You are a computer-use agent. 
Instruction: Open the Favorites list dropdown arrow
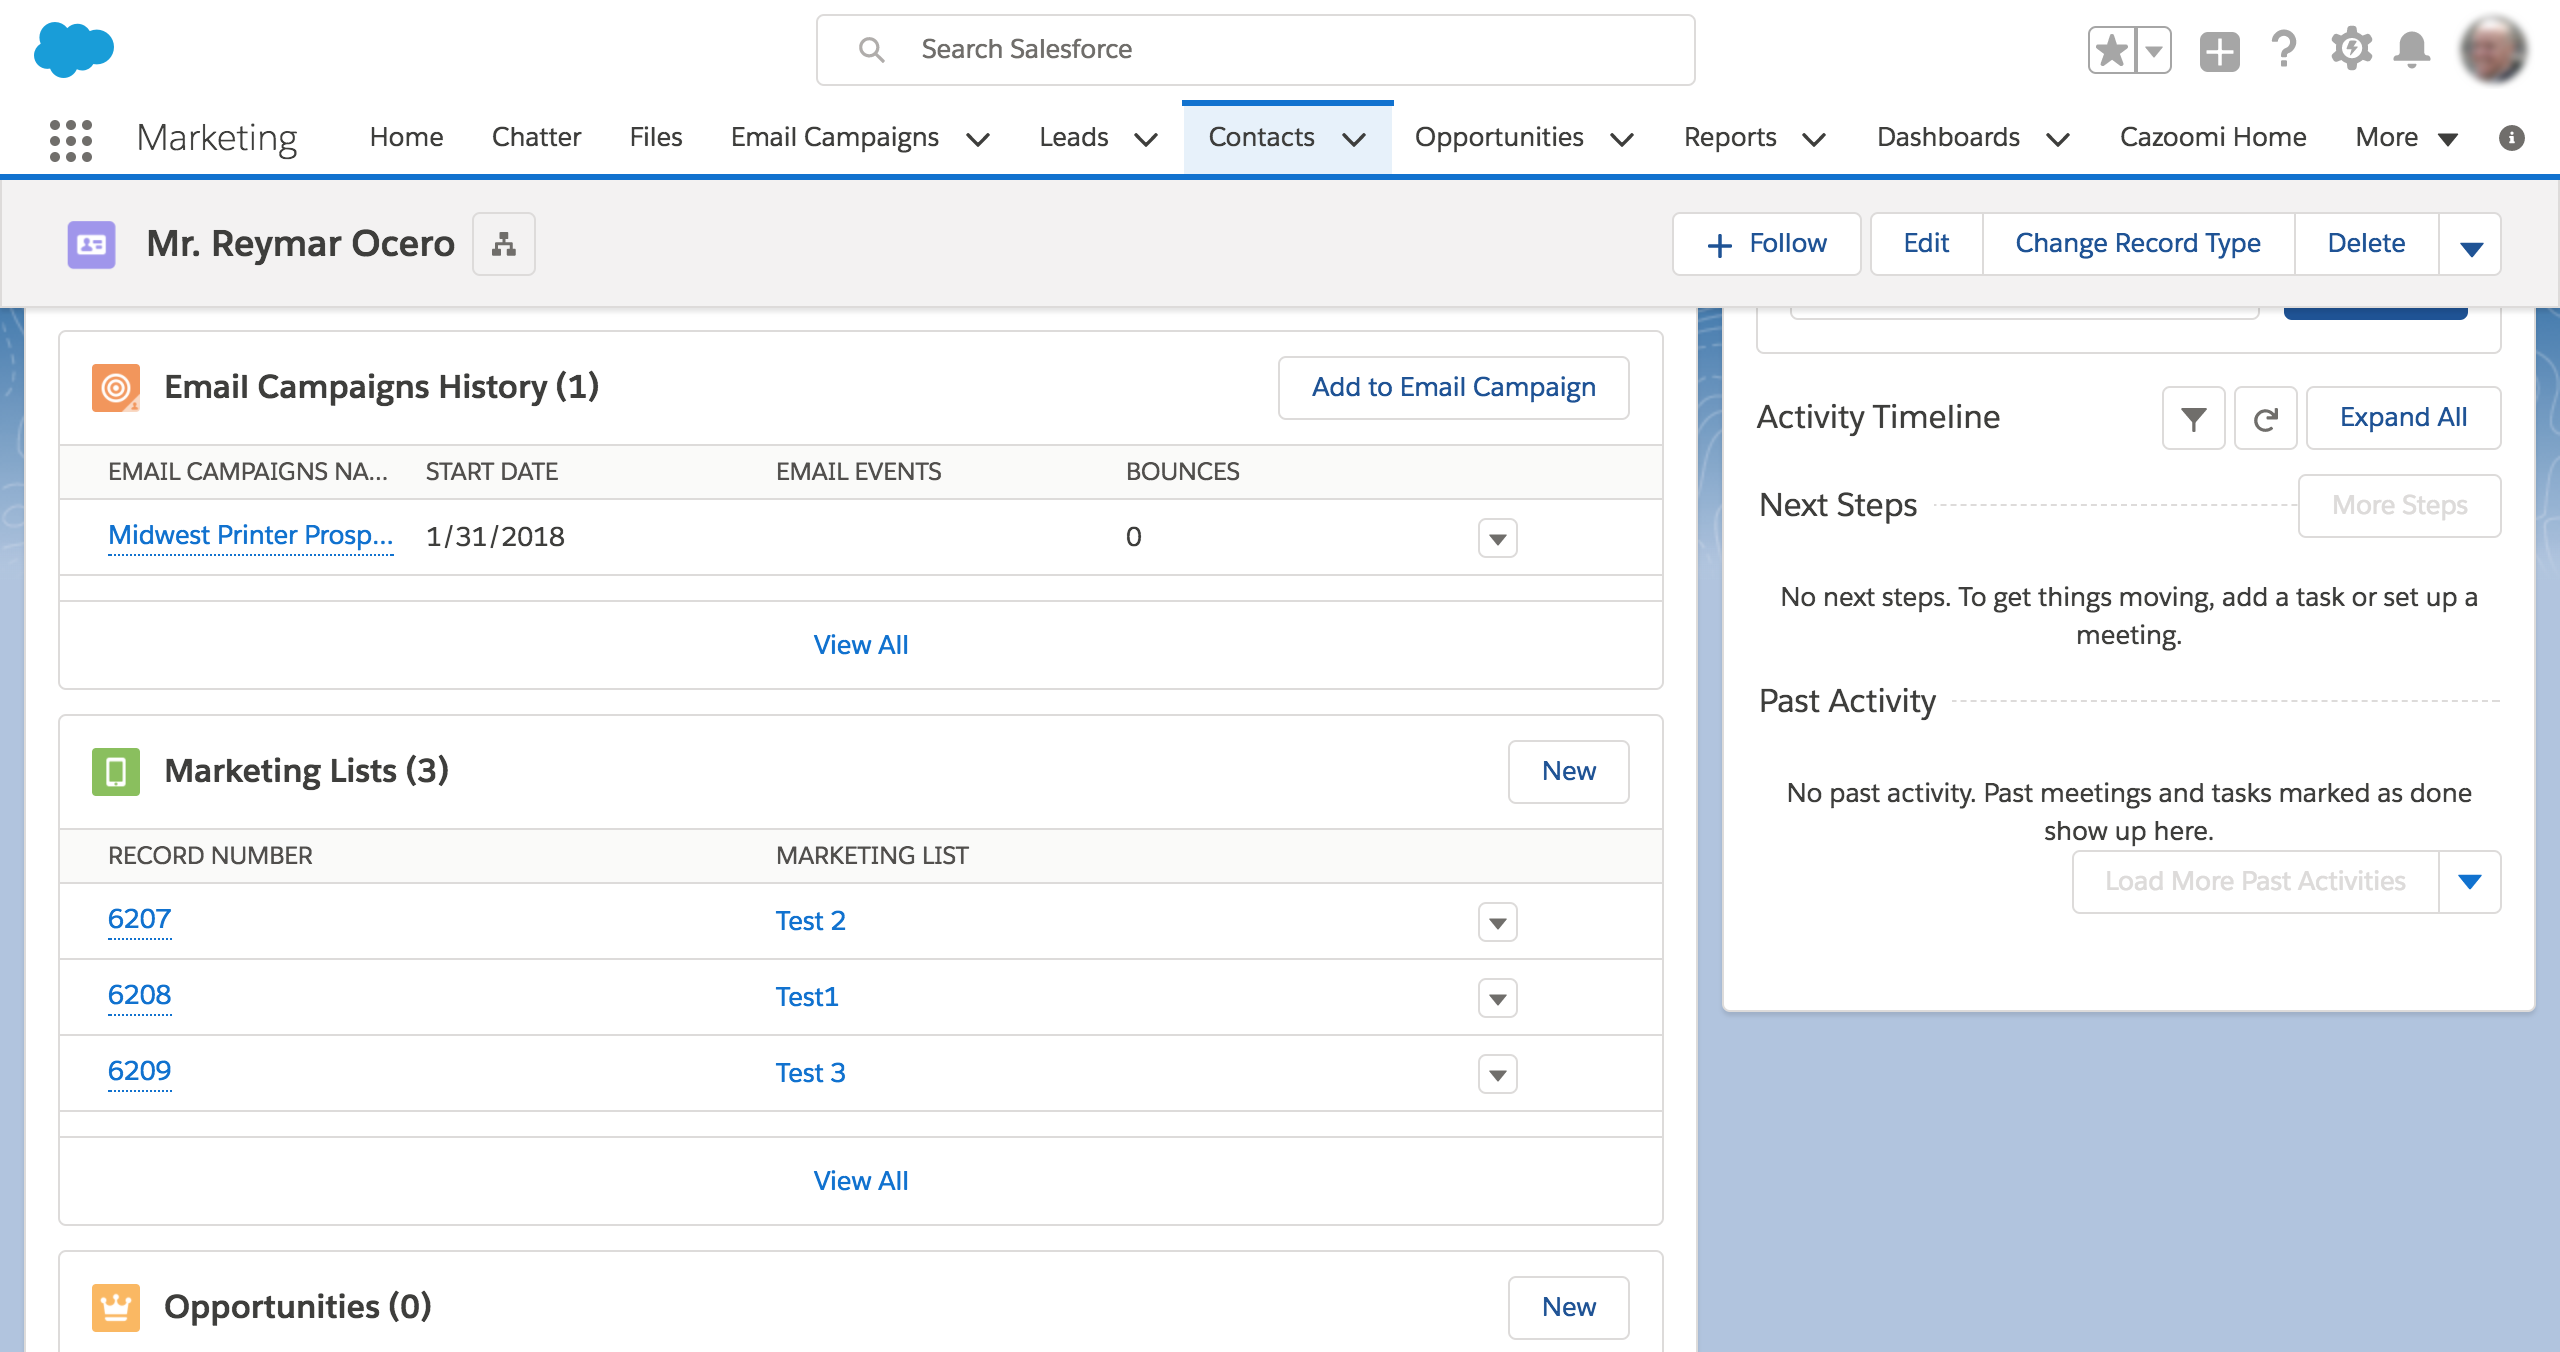coord(2154,50)
